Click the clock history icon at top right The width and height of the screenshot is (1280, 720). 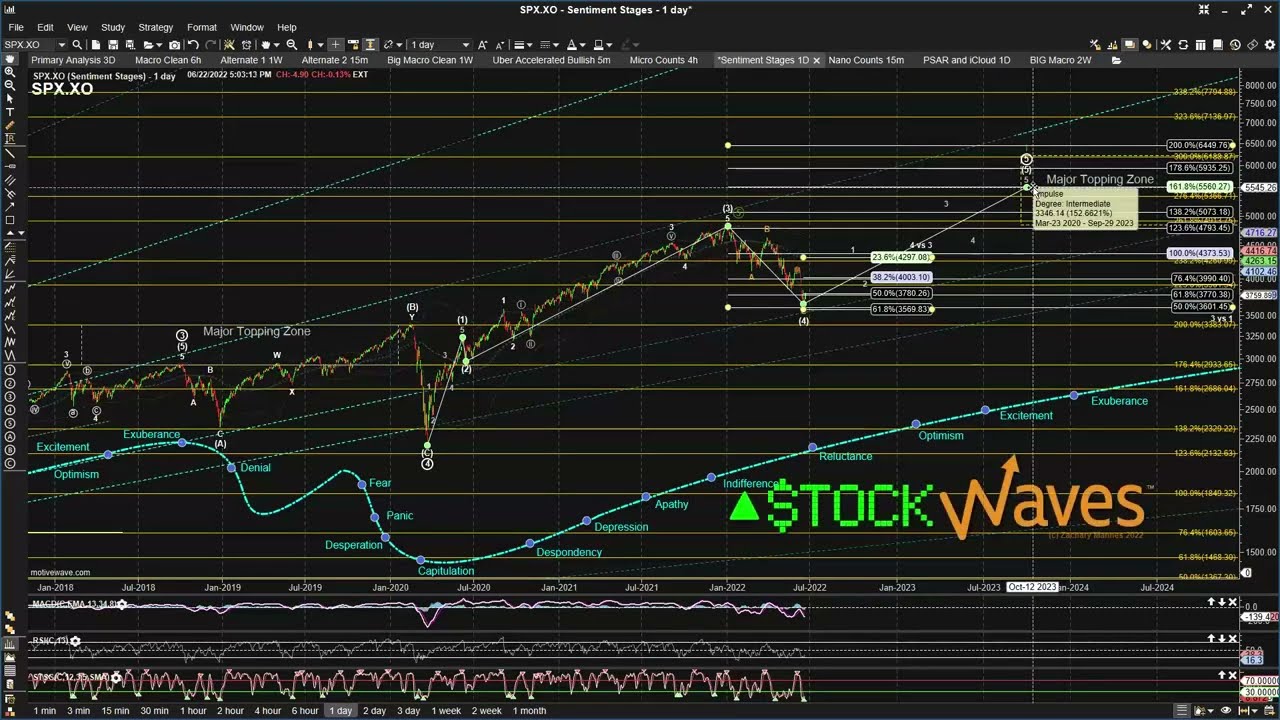tap(1235, 45)
